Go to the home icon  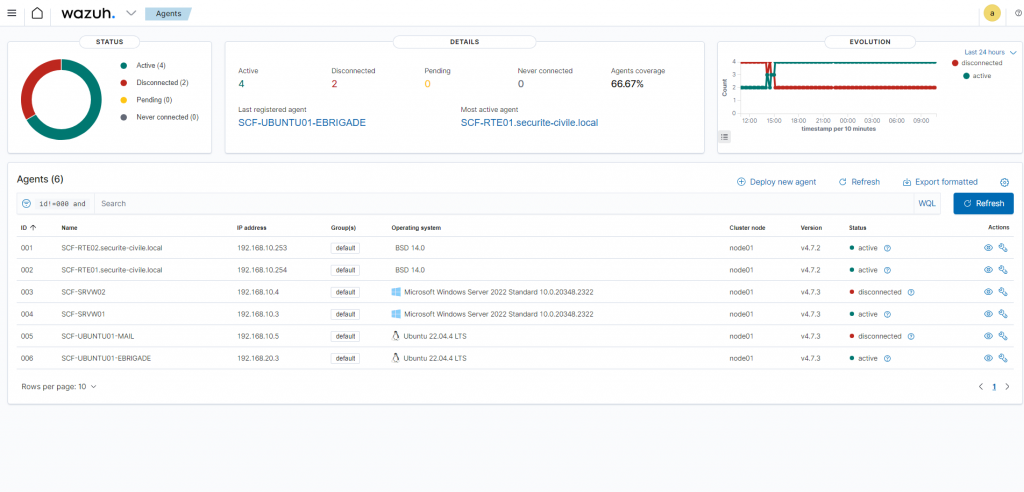point(37,13)
